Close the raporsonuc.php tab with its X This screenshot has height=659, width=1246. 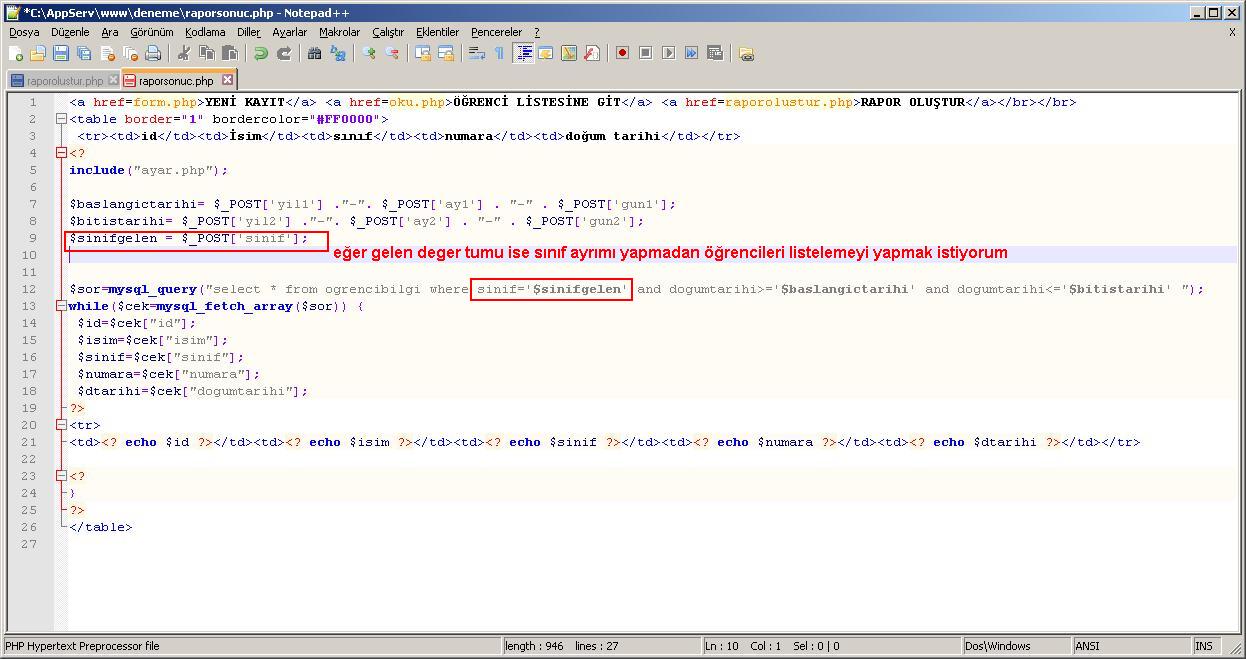pos(227,80)
